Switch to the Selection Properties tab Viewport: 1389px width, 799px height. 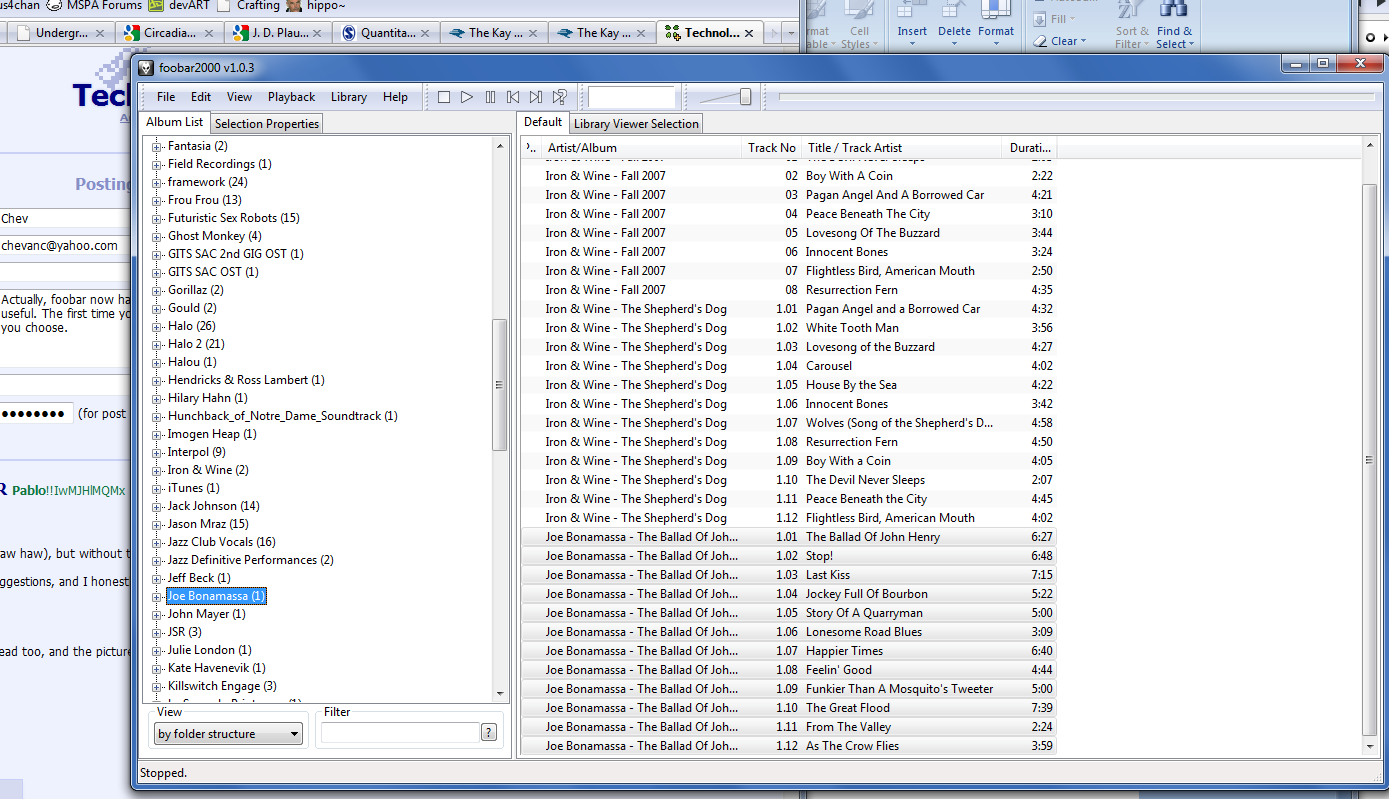tap(267, 124)
